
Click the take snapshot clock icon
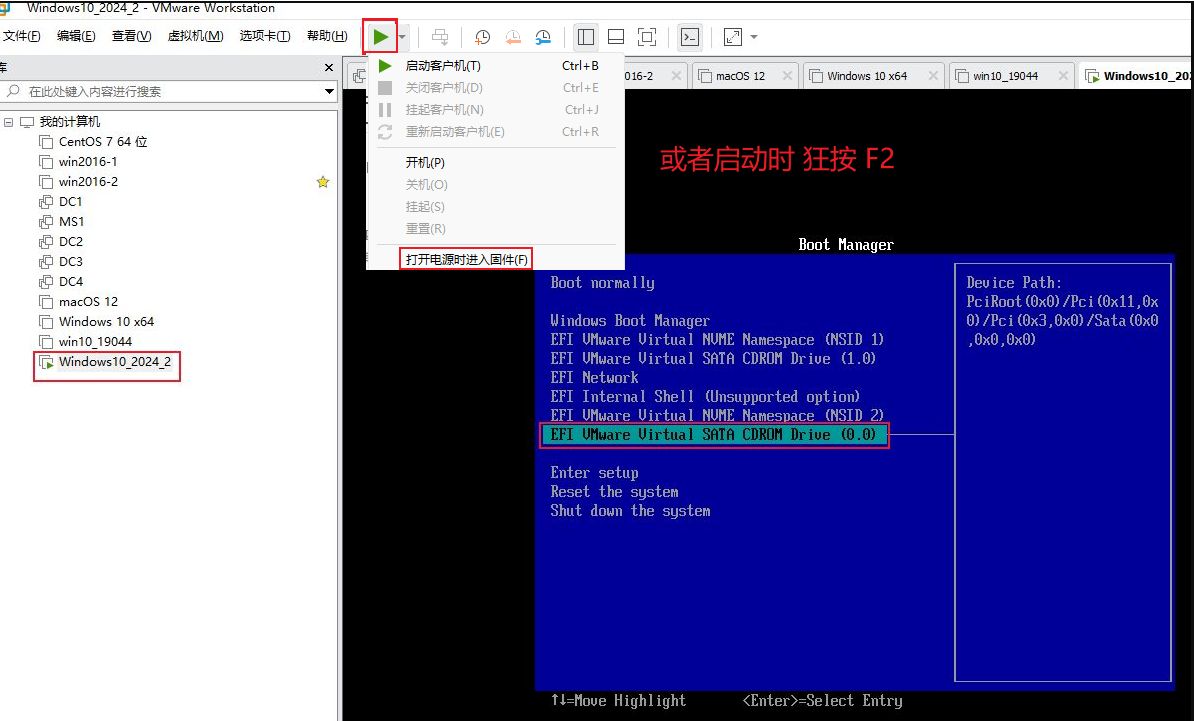[482, 37]
